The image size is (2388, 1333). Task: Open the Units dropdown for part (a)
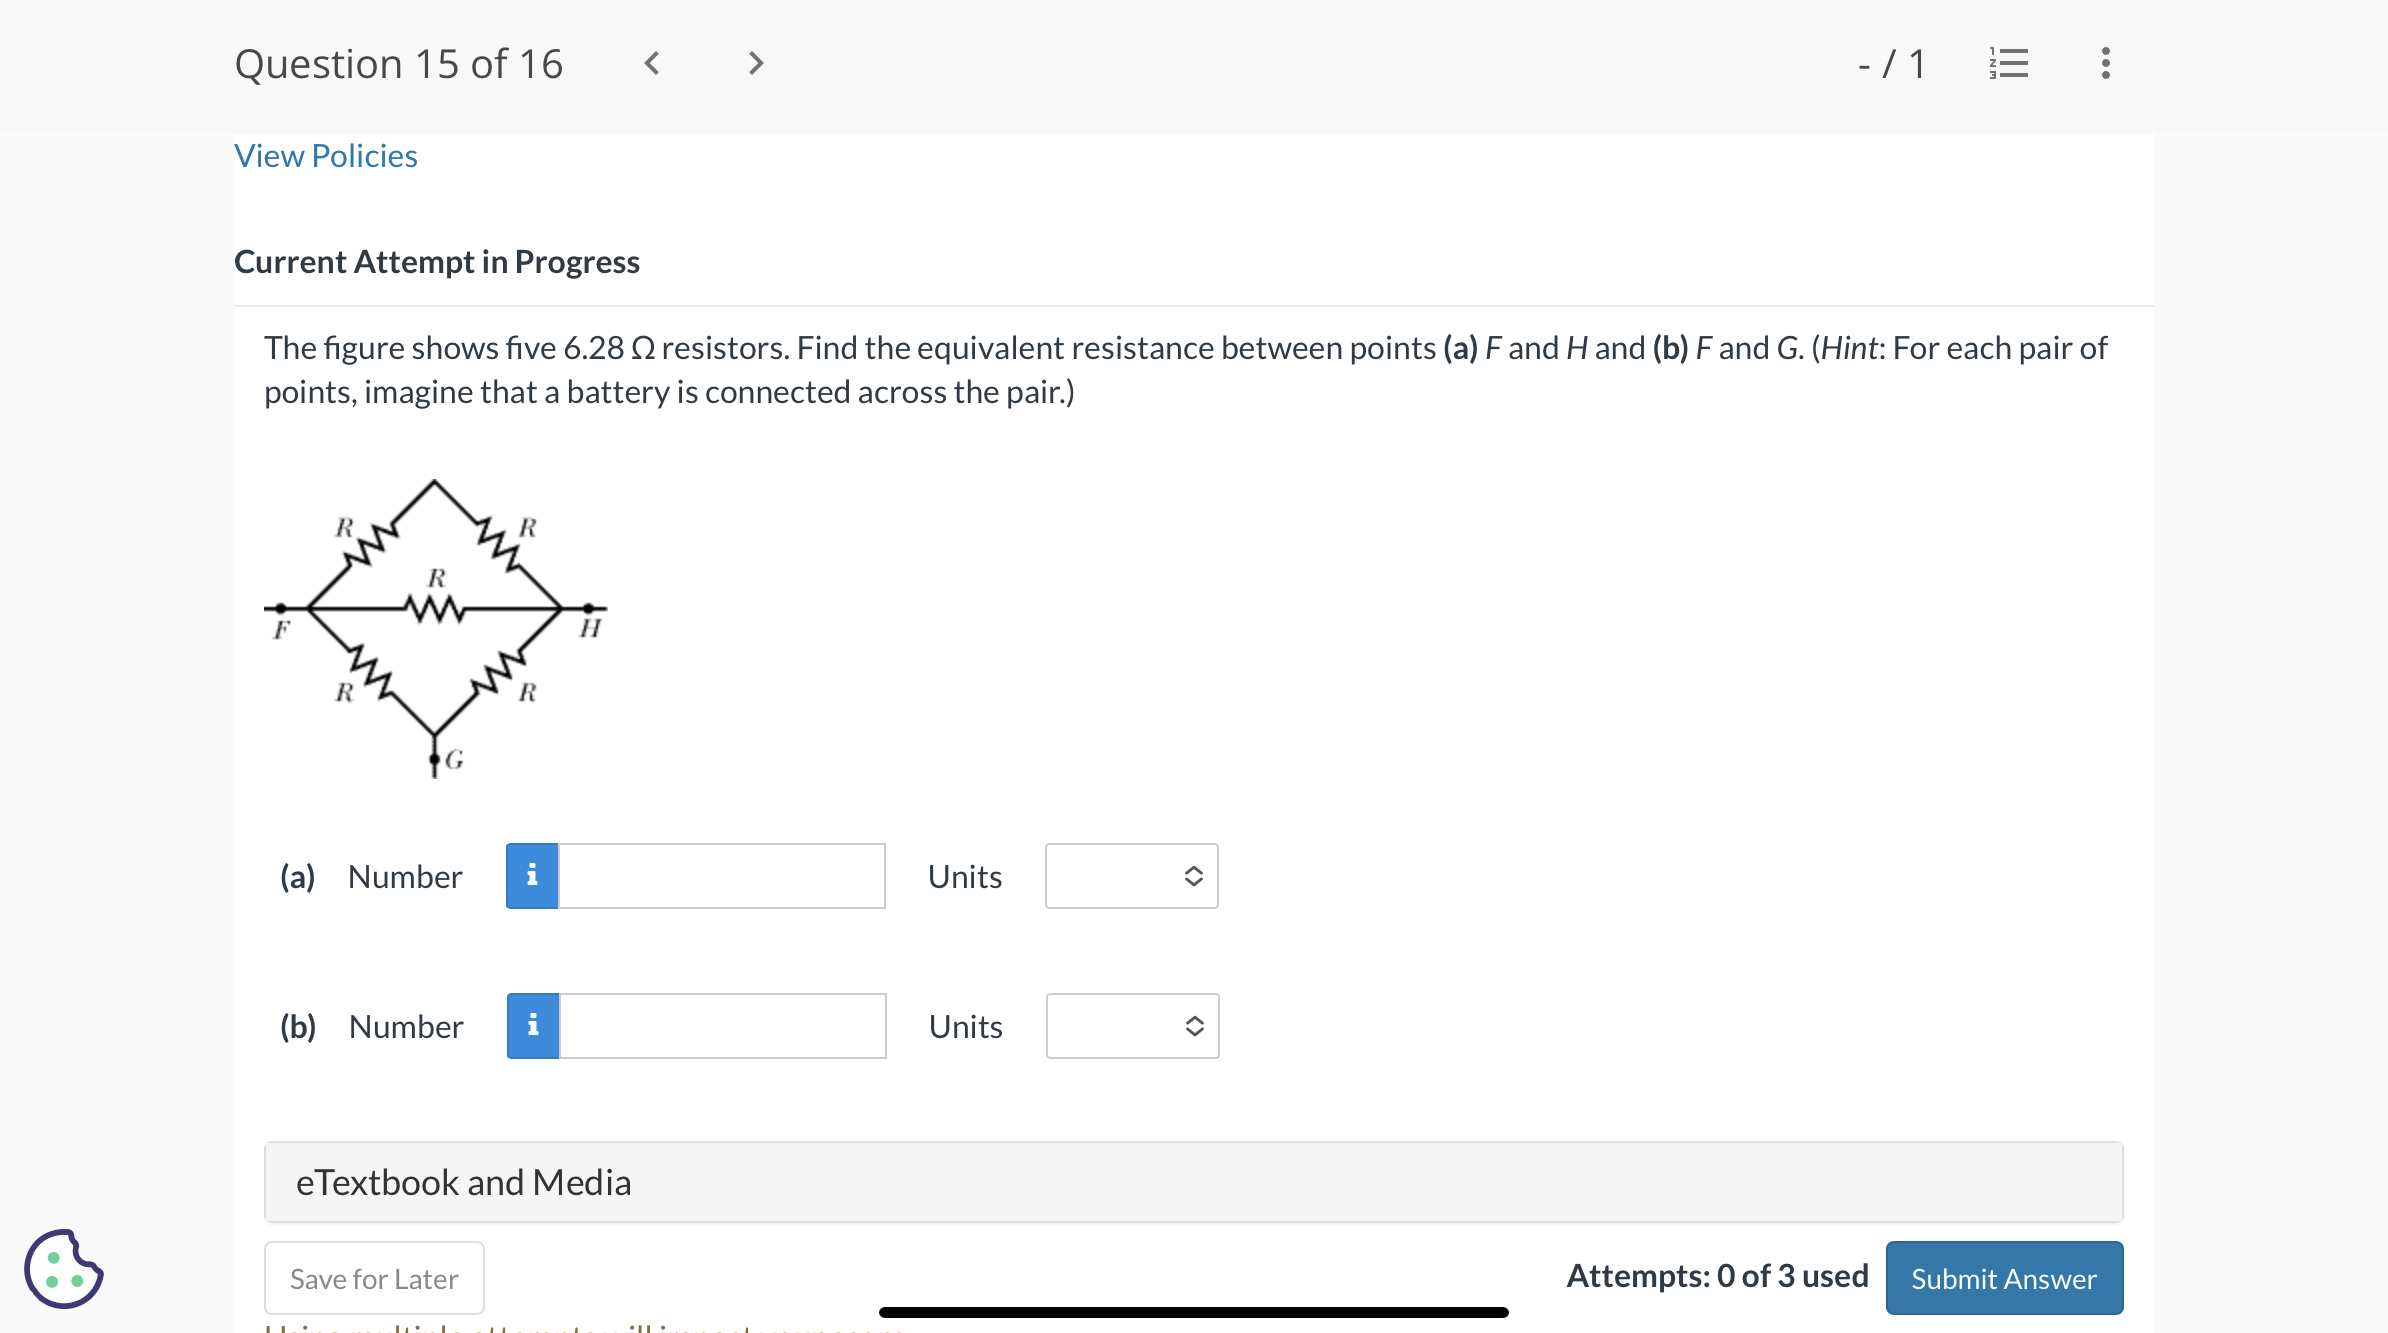1131,875
